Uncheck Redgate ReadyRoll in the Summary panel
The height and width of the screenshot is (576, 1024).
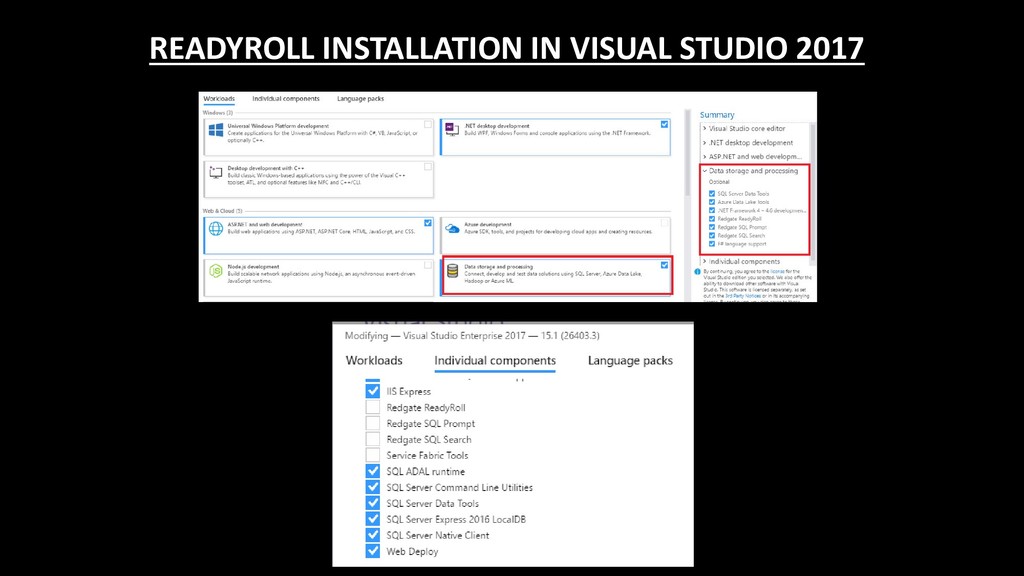point(712,219)
